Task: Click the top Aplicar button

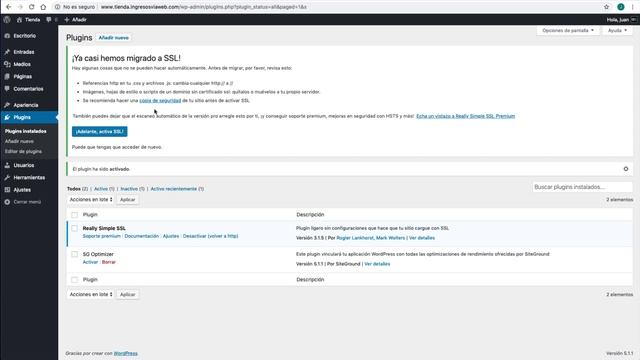Action: click(127, 200)
